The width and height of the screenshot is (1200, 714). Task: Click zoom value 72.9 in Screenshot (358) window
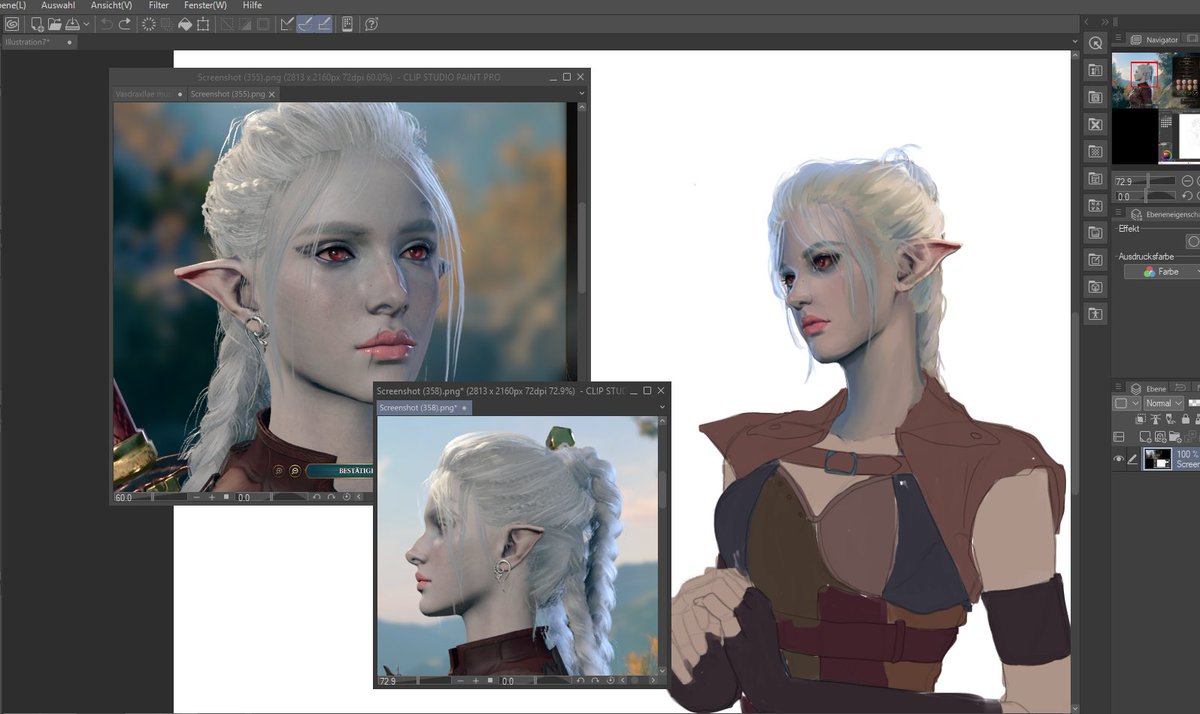(388, 681)
